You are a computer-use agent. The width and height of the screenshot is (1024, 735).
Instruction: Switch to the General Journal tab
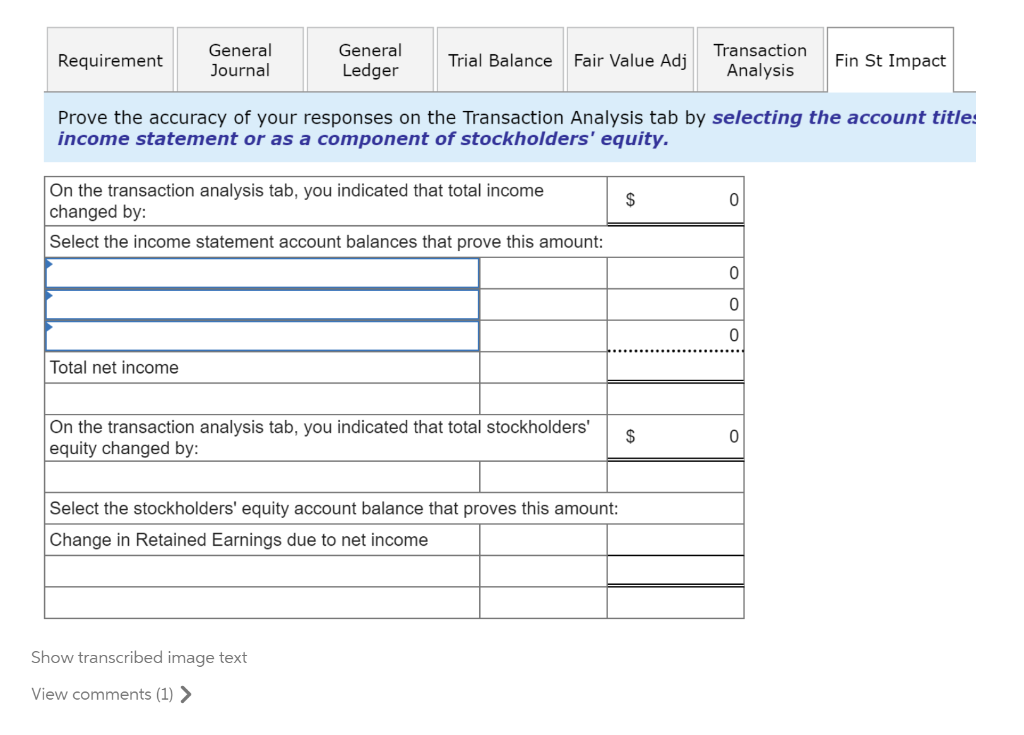pos(240,60)
